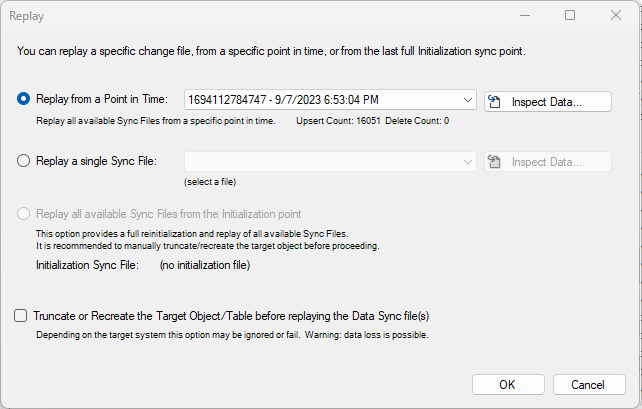Select the Replay from a Point in Time radio button
This screenshot has width=642, height=409.
point(24,100)
